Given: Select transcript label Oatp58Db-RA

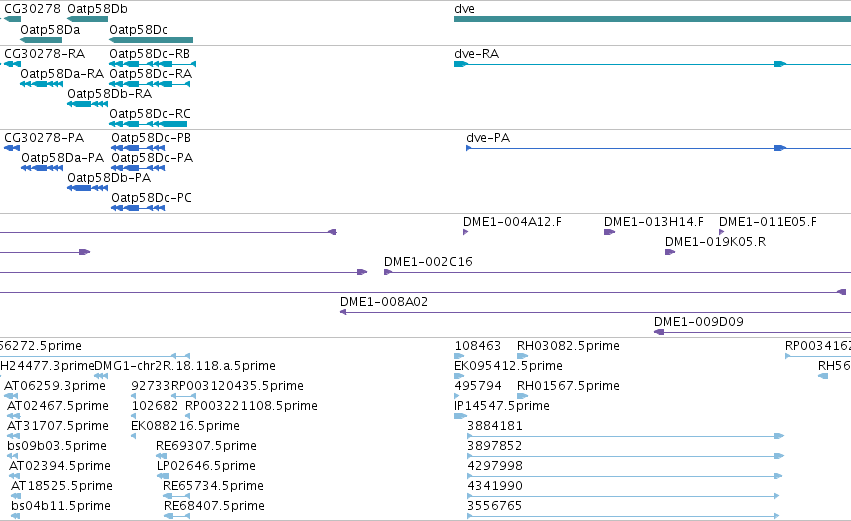Looking at the screenshot, I should (109, 94).
